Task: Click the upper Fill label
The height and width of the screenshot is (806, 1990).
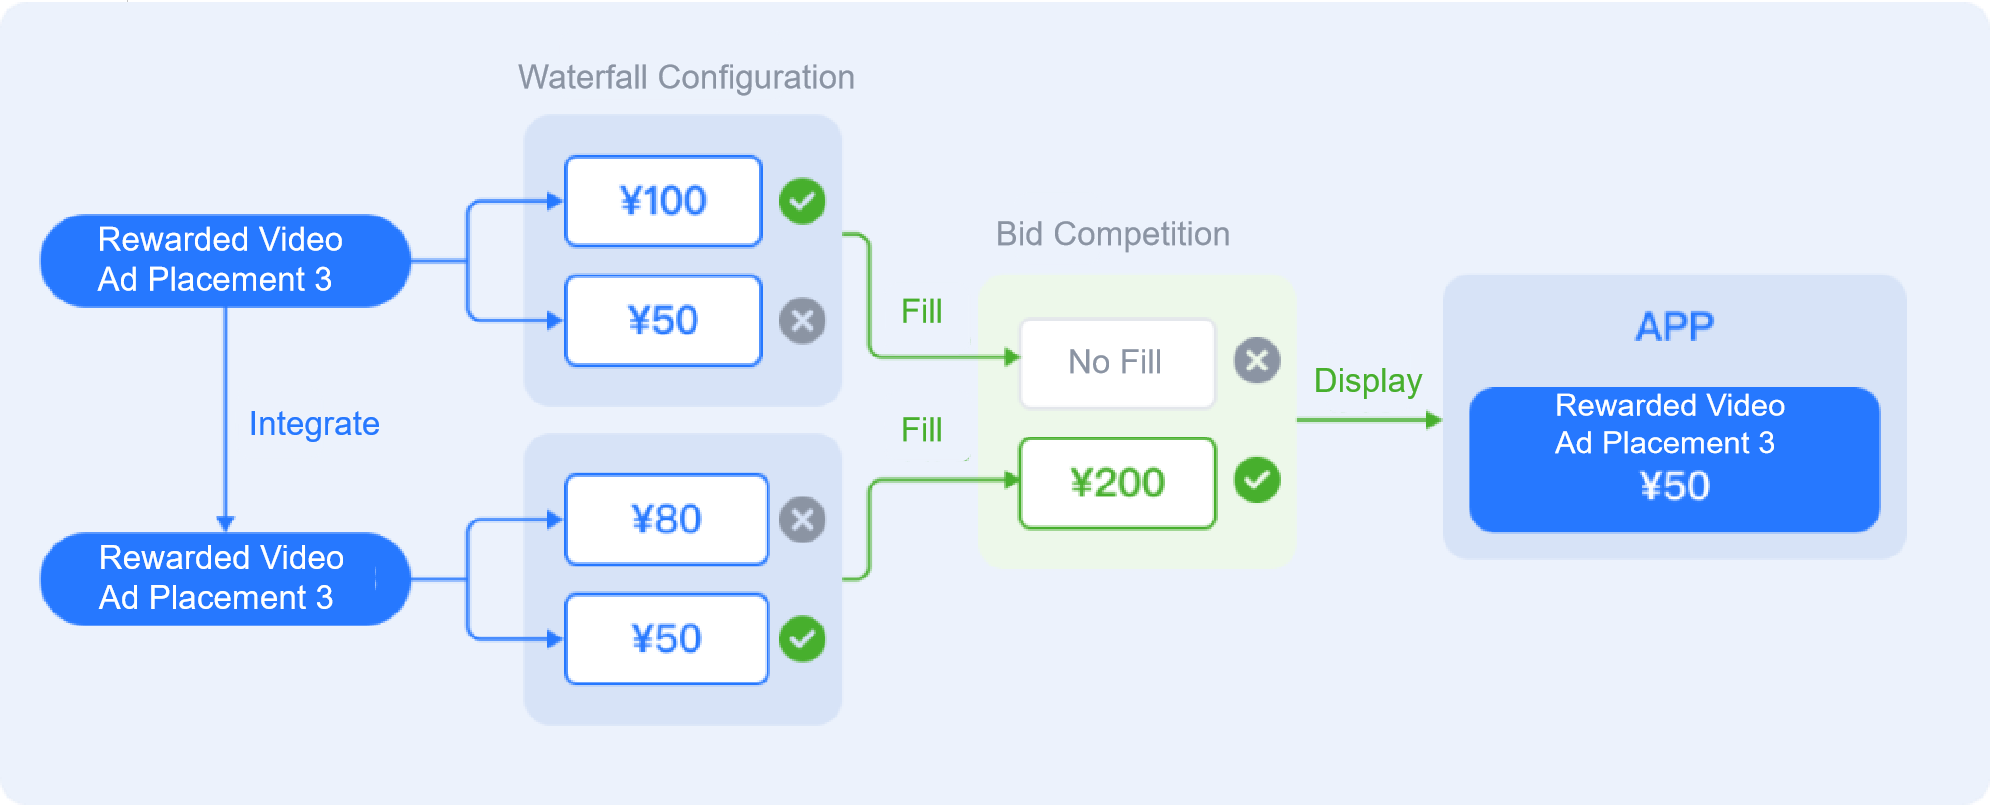Action: (x=921, y=311)
